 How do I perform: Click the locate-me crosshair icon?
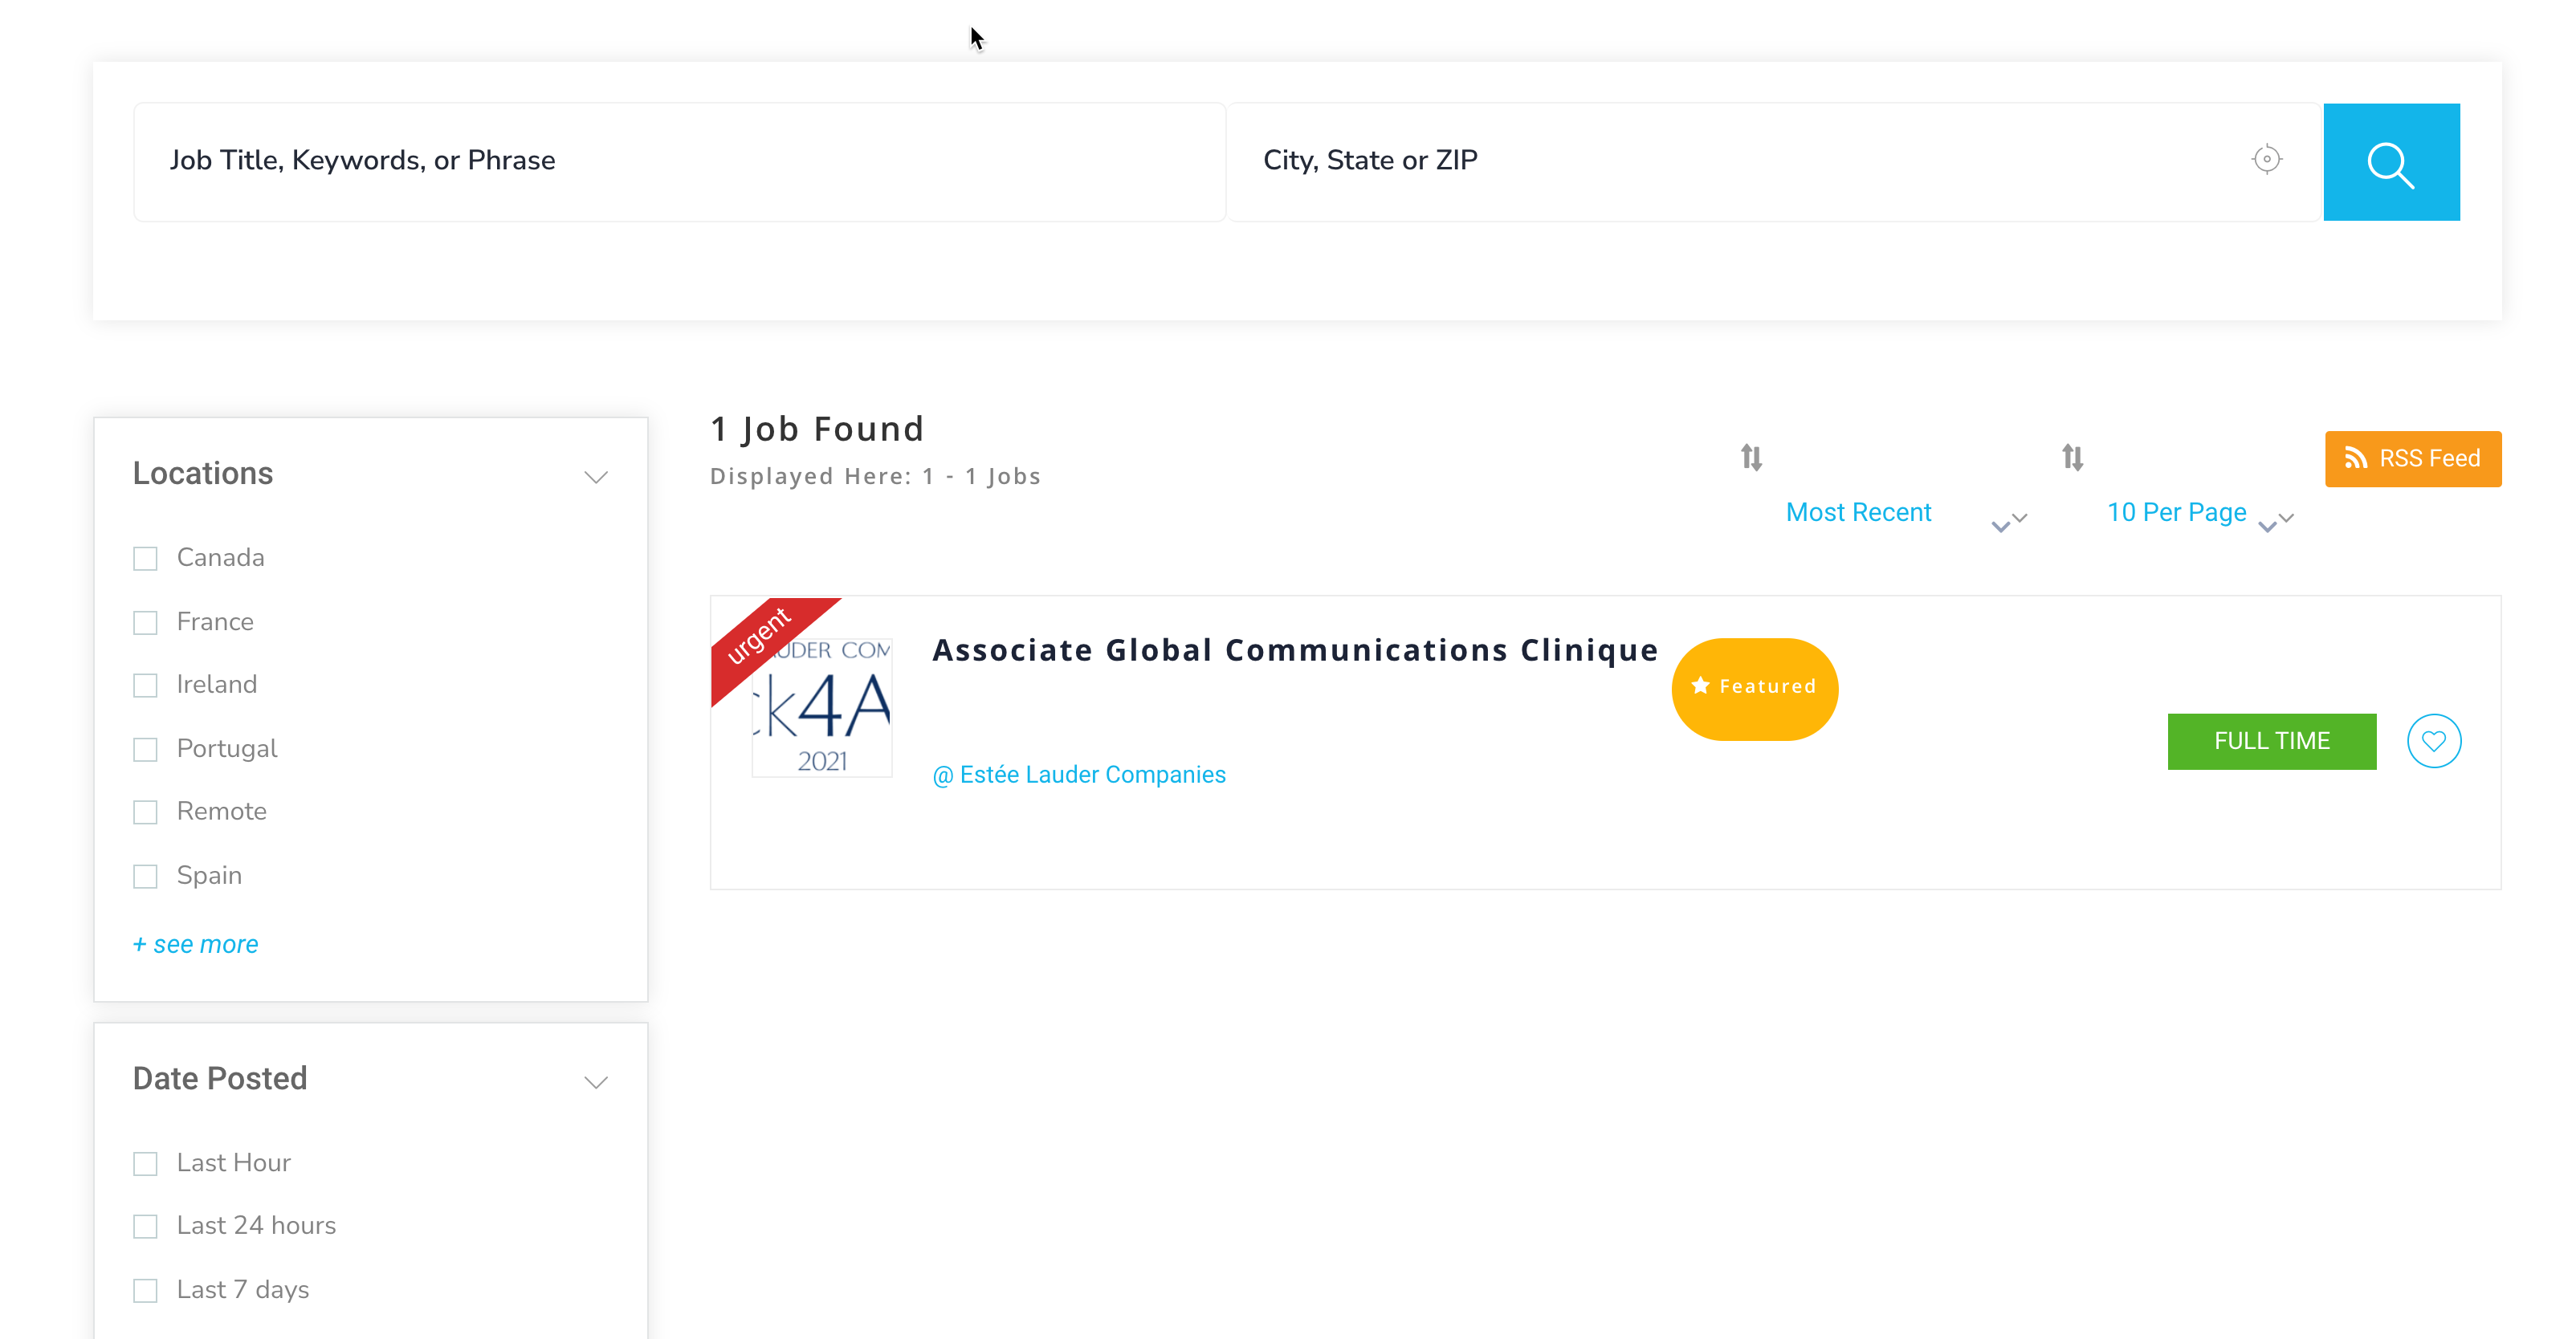pyautogui.click(x=2266, y=160)
